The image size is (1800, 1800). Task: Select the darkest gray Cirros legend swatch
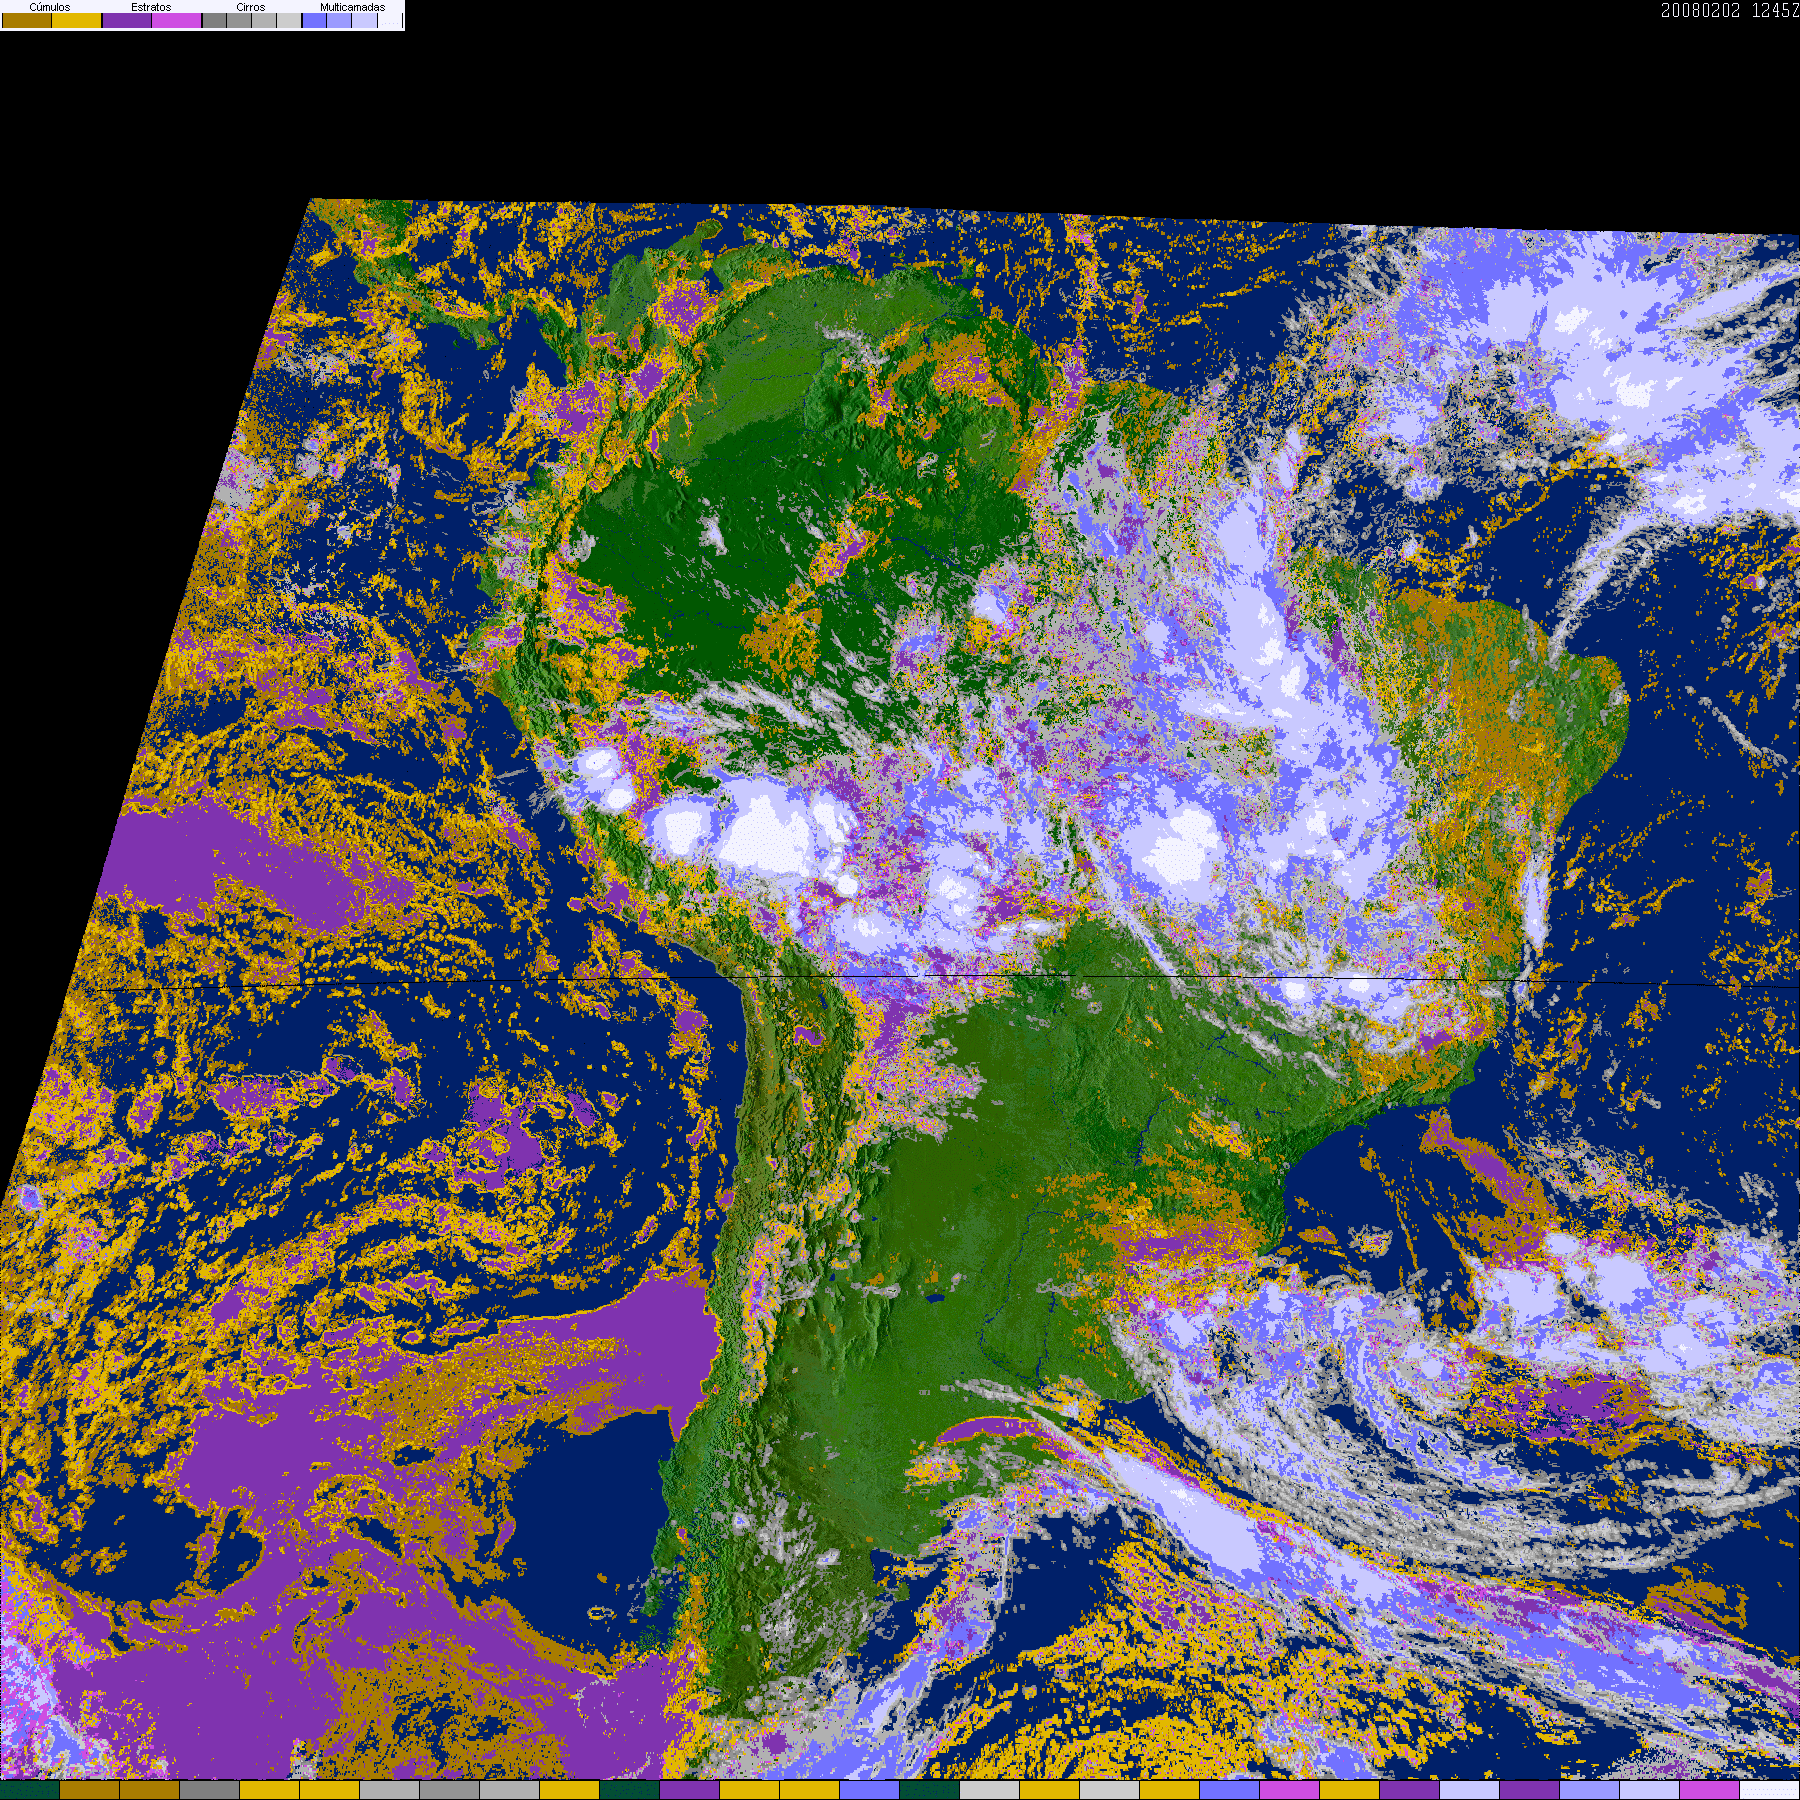click(214, 20)
